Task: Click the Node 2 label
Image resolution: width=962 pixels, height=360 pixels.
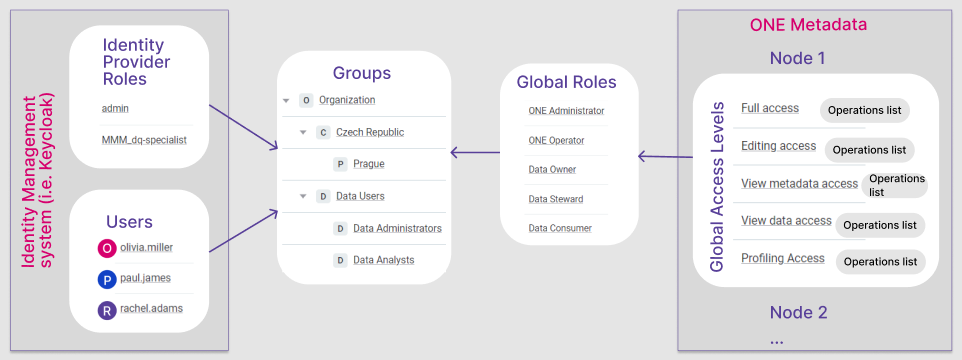Action: [799, 312]
